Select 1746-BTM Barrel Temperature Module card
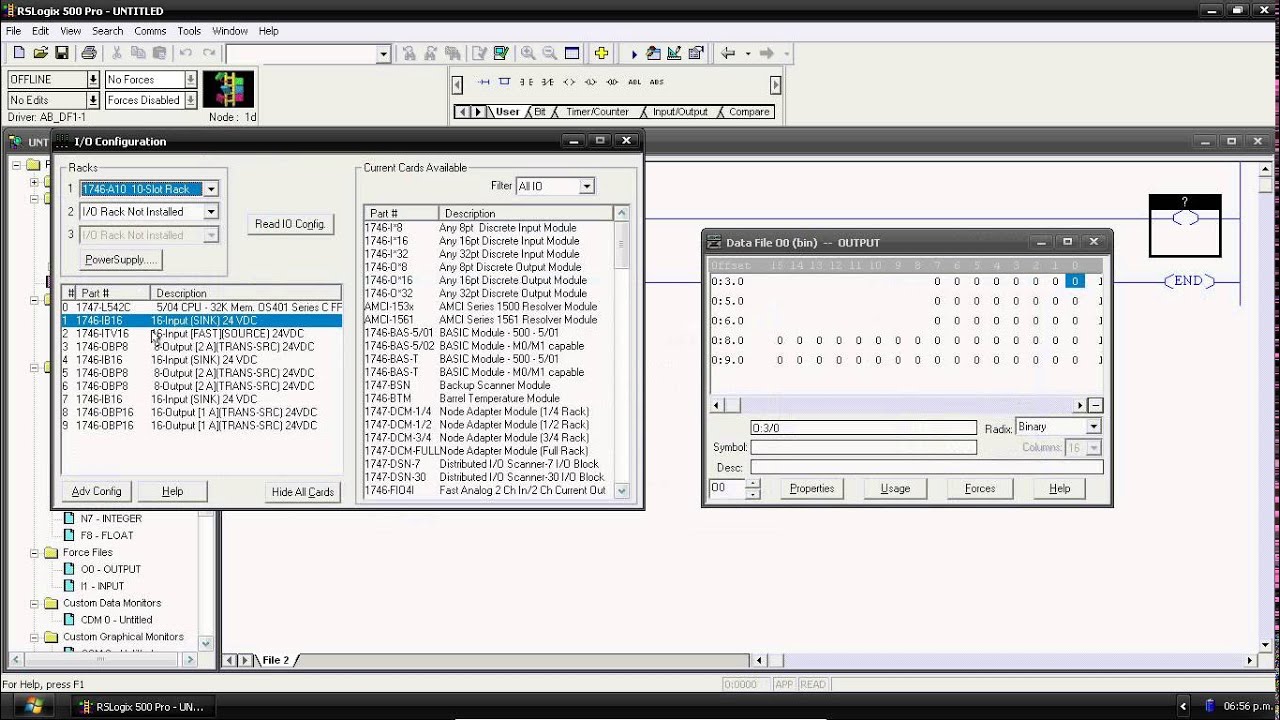The width and height of the screenshot is (1280, 720). click(489, 398)
